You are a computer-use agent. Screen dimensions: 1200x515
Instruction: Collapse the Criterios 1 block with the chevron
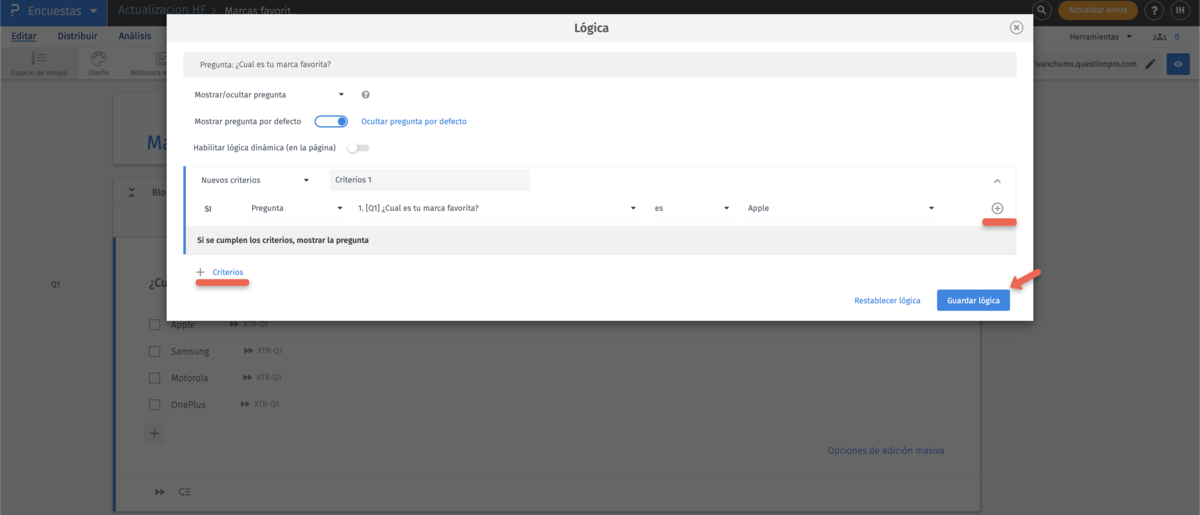pyautogui.click(x=996, y=181)
